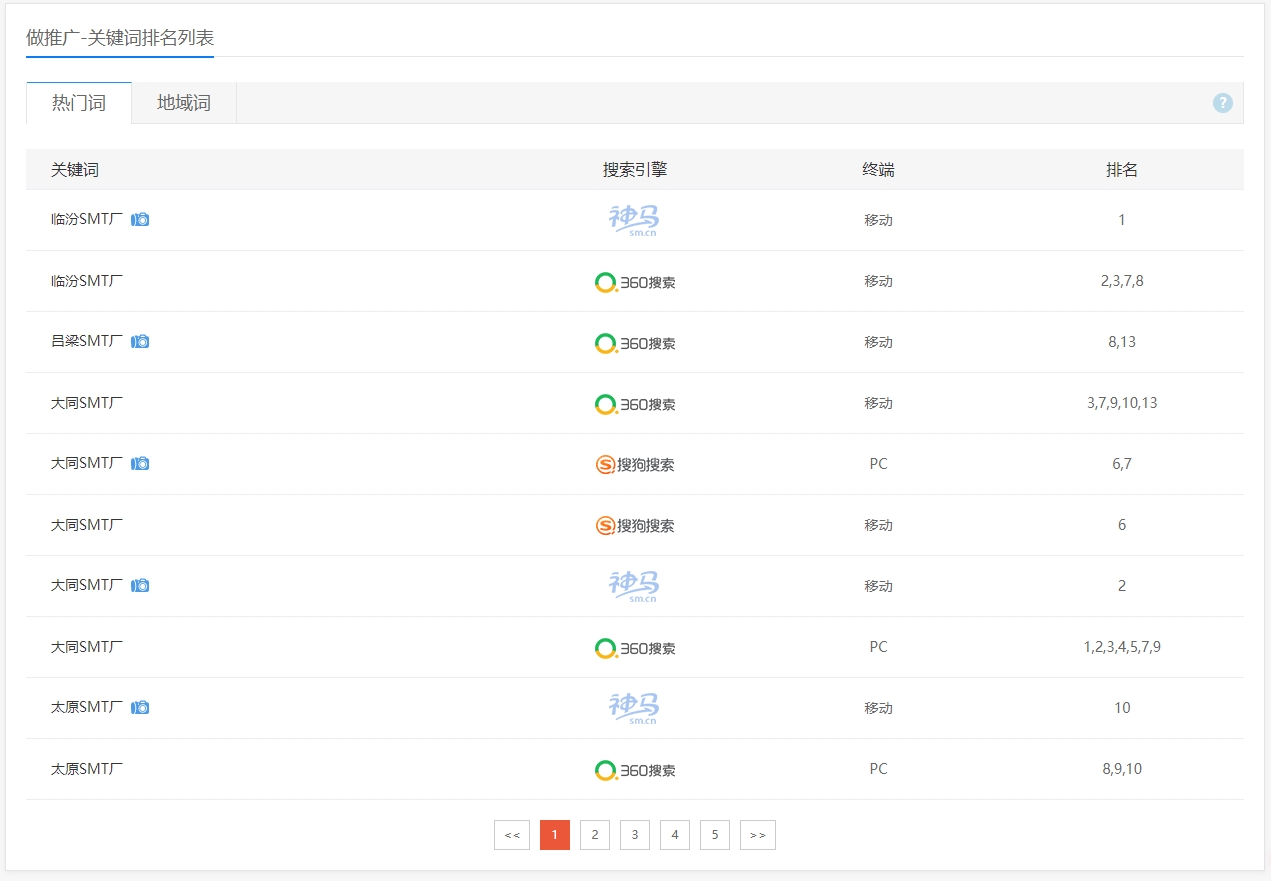Switch to the 地域词 tab
Image resolution: width=1271 pixels, height=881 pixels.
point(184,103)
